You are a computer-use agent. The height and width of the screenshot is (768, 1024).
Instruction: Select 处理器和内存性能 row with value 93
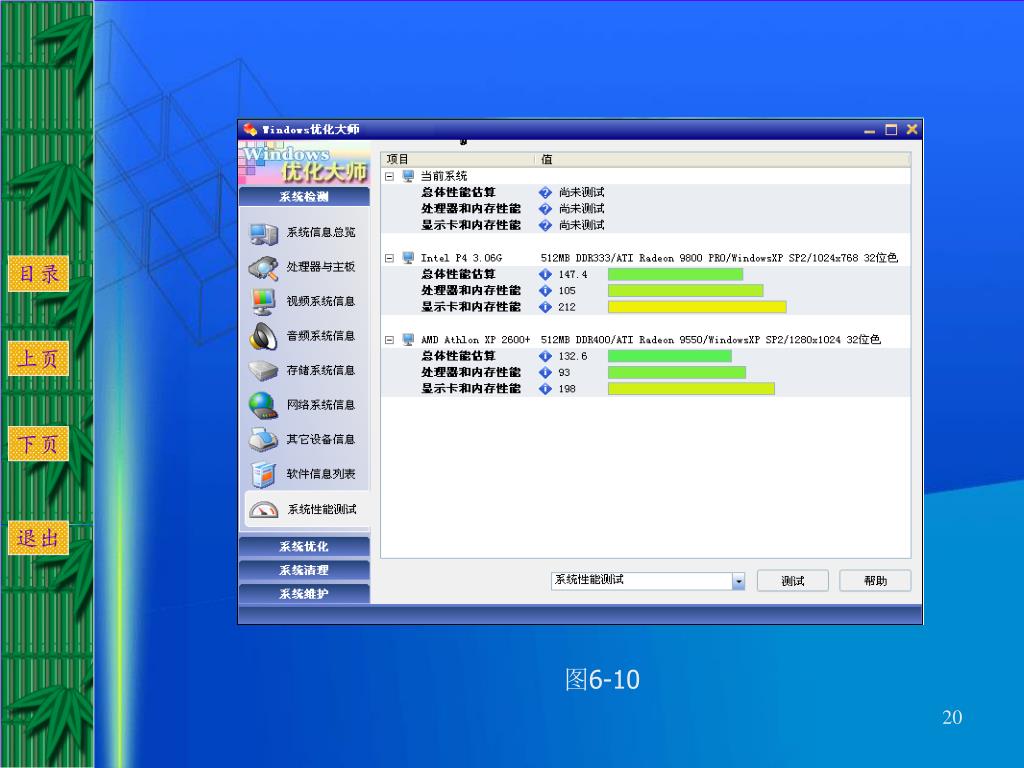click(645, 372)
